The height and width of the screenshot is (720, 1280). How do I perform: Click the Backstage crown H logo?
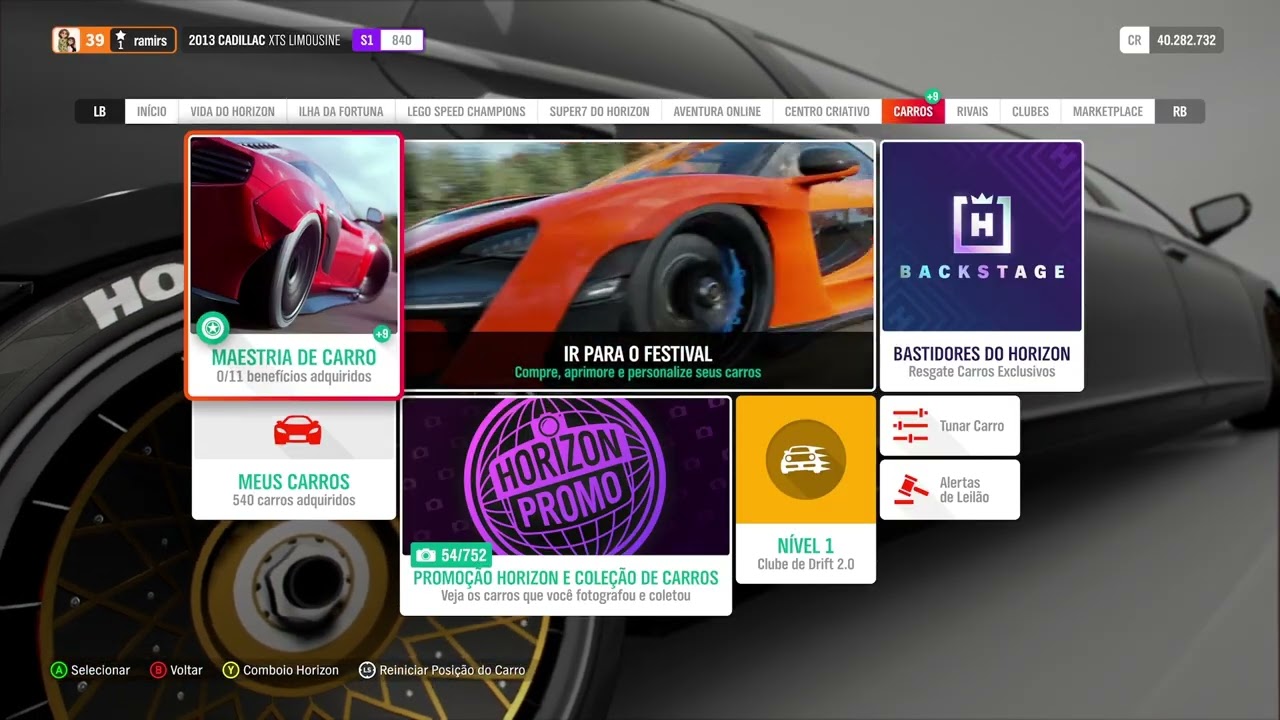click(x=981, y=222)
